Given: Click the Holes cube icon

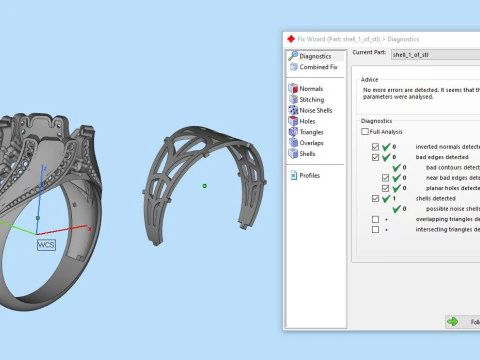Looking at the screenshot, I should (293, 121).
